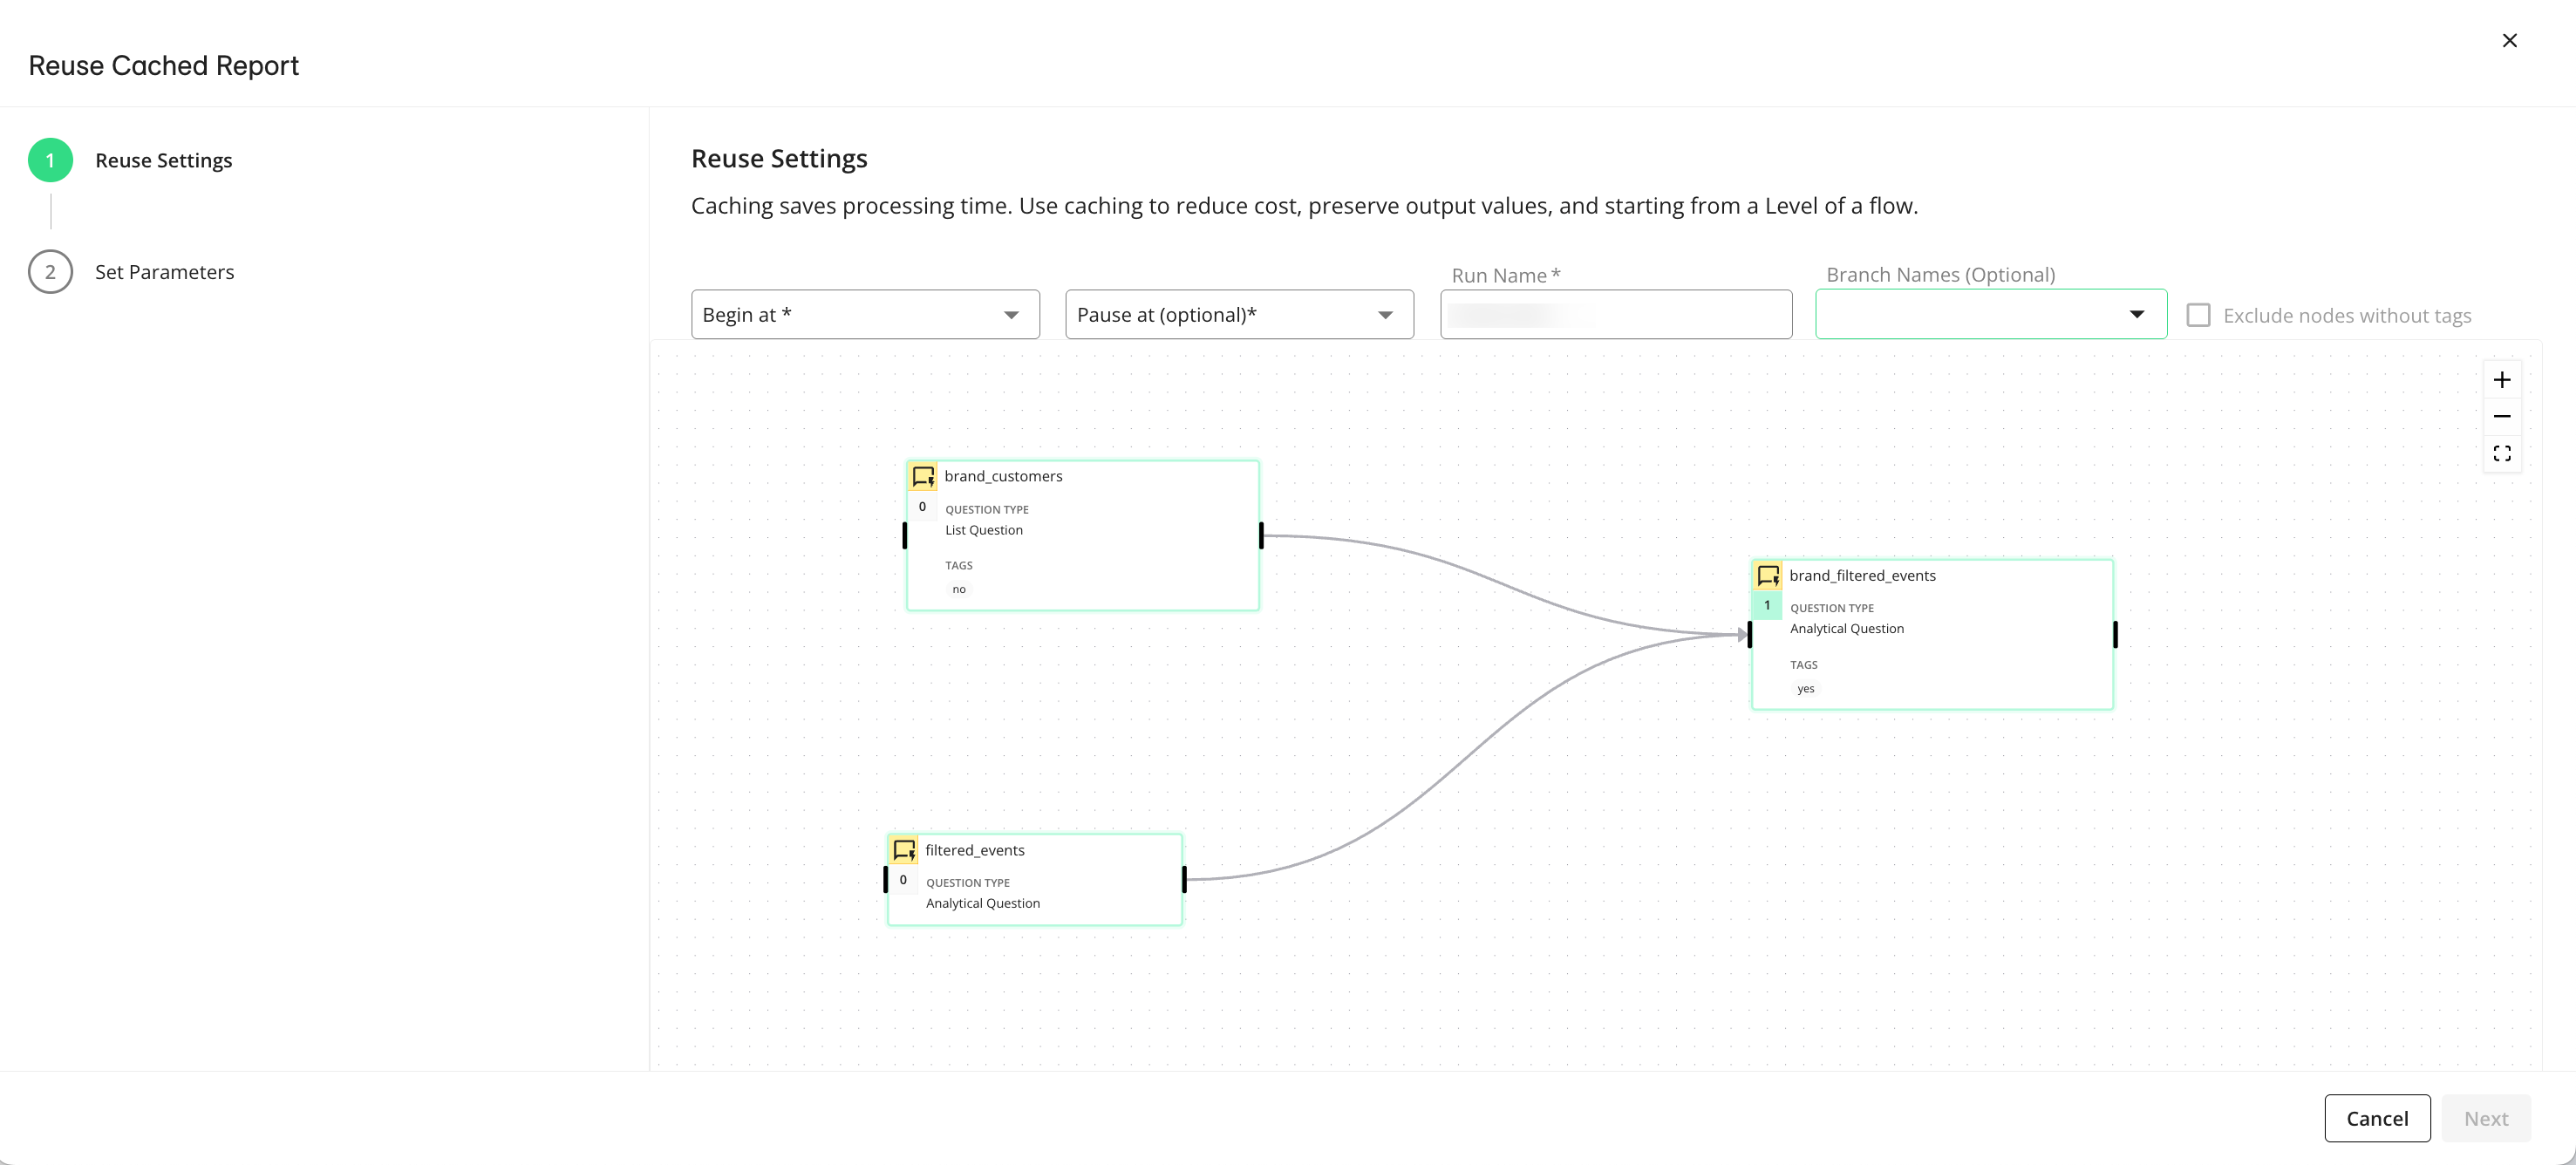Close the Reuse Cached Report dialog
This screenshot has height=1165, width=2576.
pos(2509,40)
